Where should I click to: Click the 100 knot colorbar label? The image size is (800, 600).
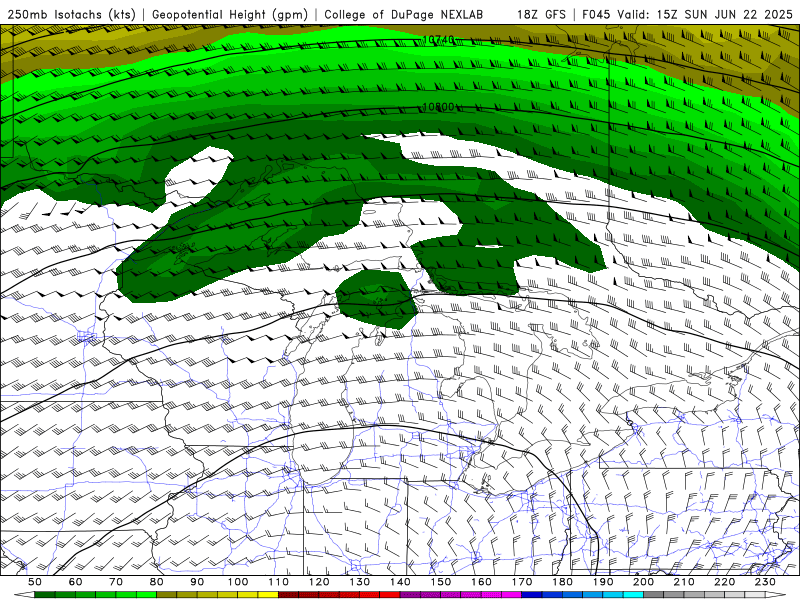click(238, 582)
